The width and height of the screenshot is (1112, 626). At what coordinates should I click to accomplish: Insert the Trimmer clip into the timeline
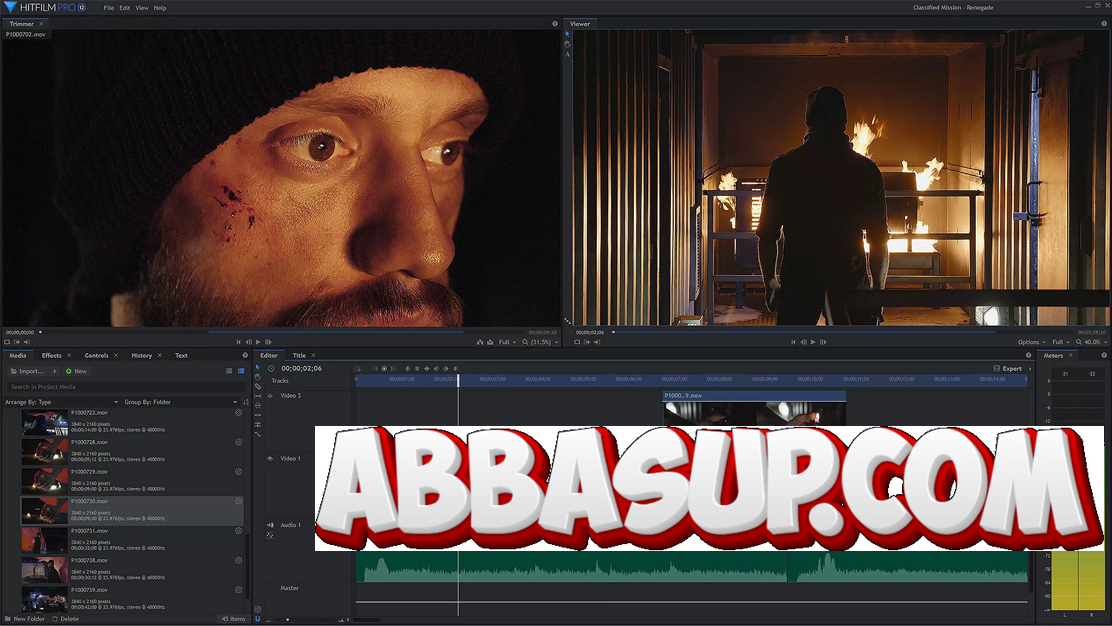pyautogui.click(x=480, y=342)
